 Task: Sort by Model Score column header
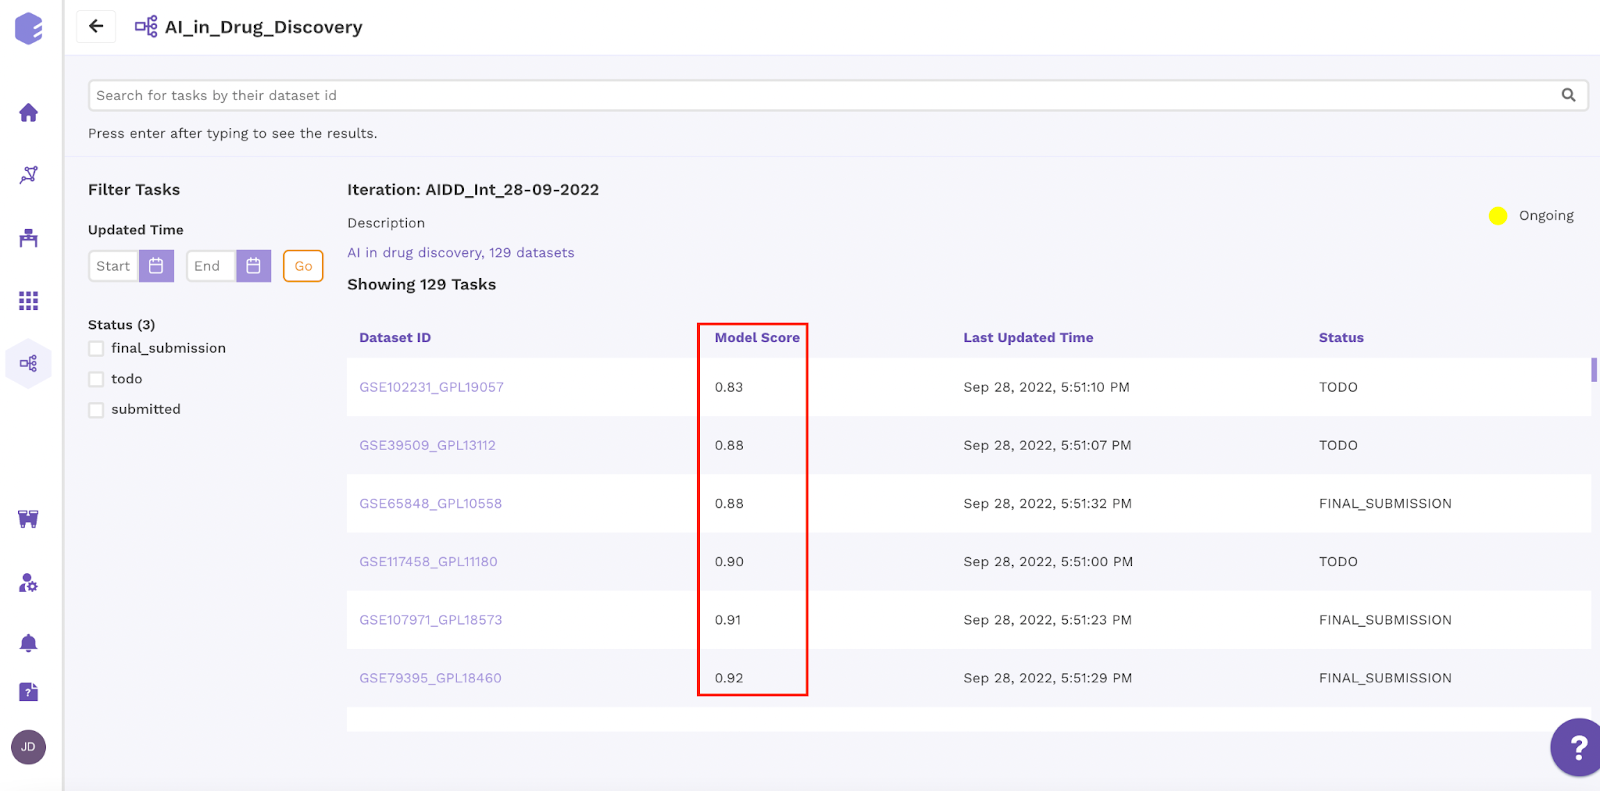tap(757, 338)
